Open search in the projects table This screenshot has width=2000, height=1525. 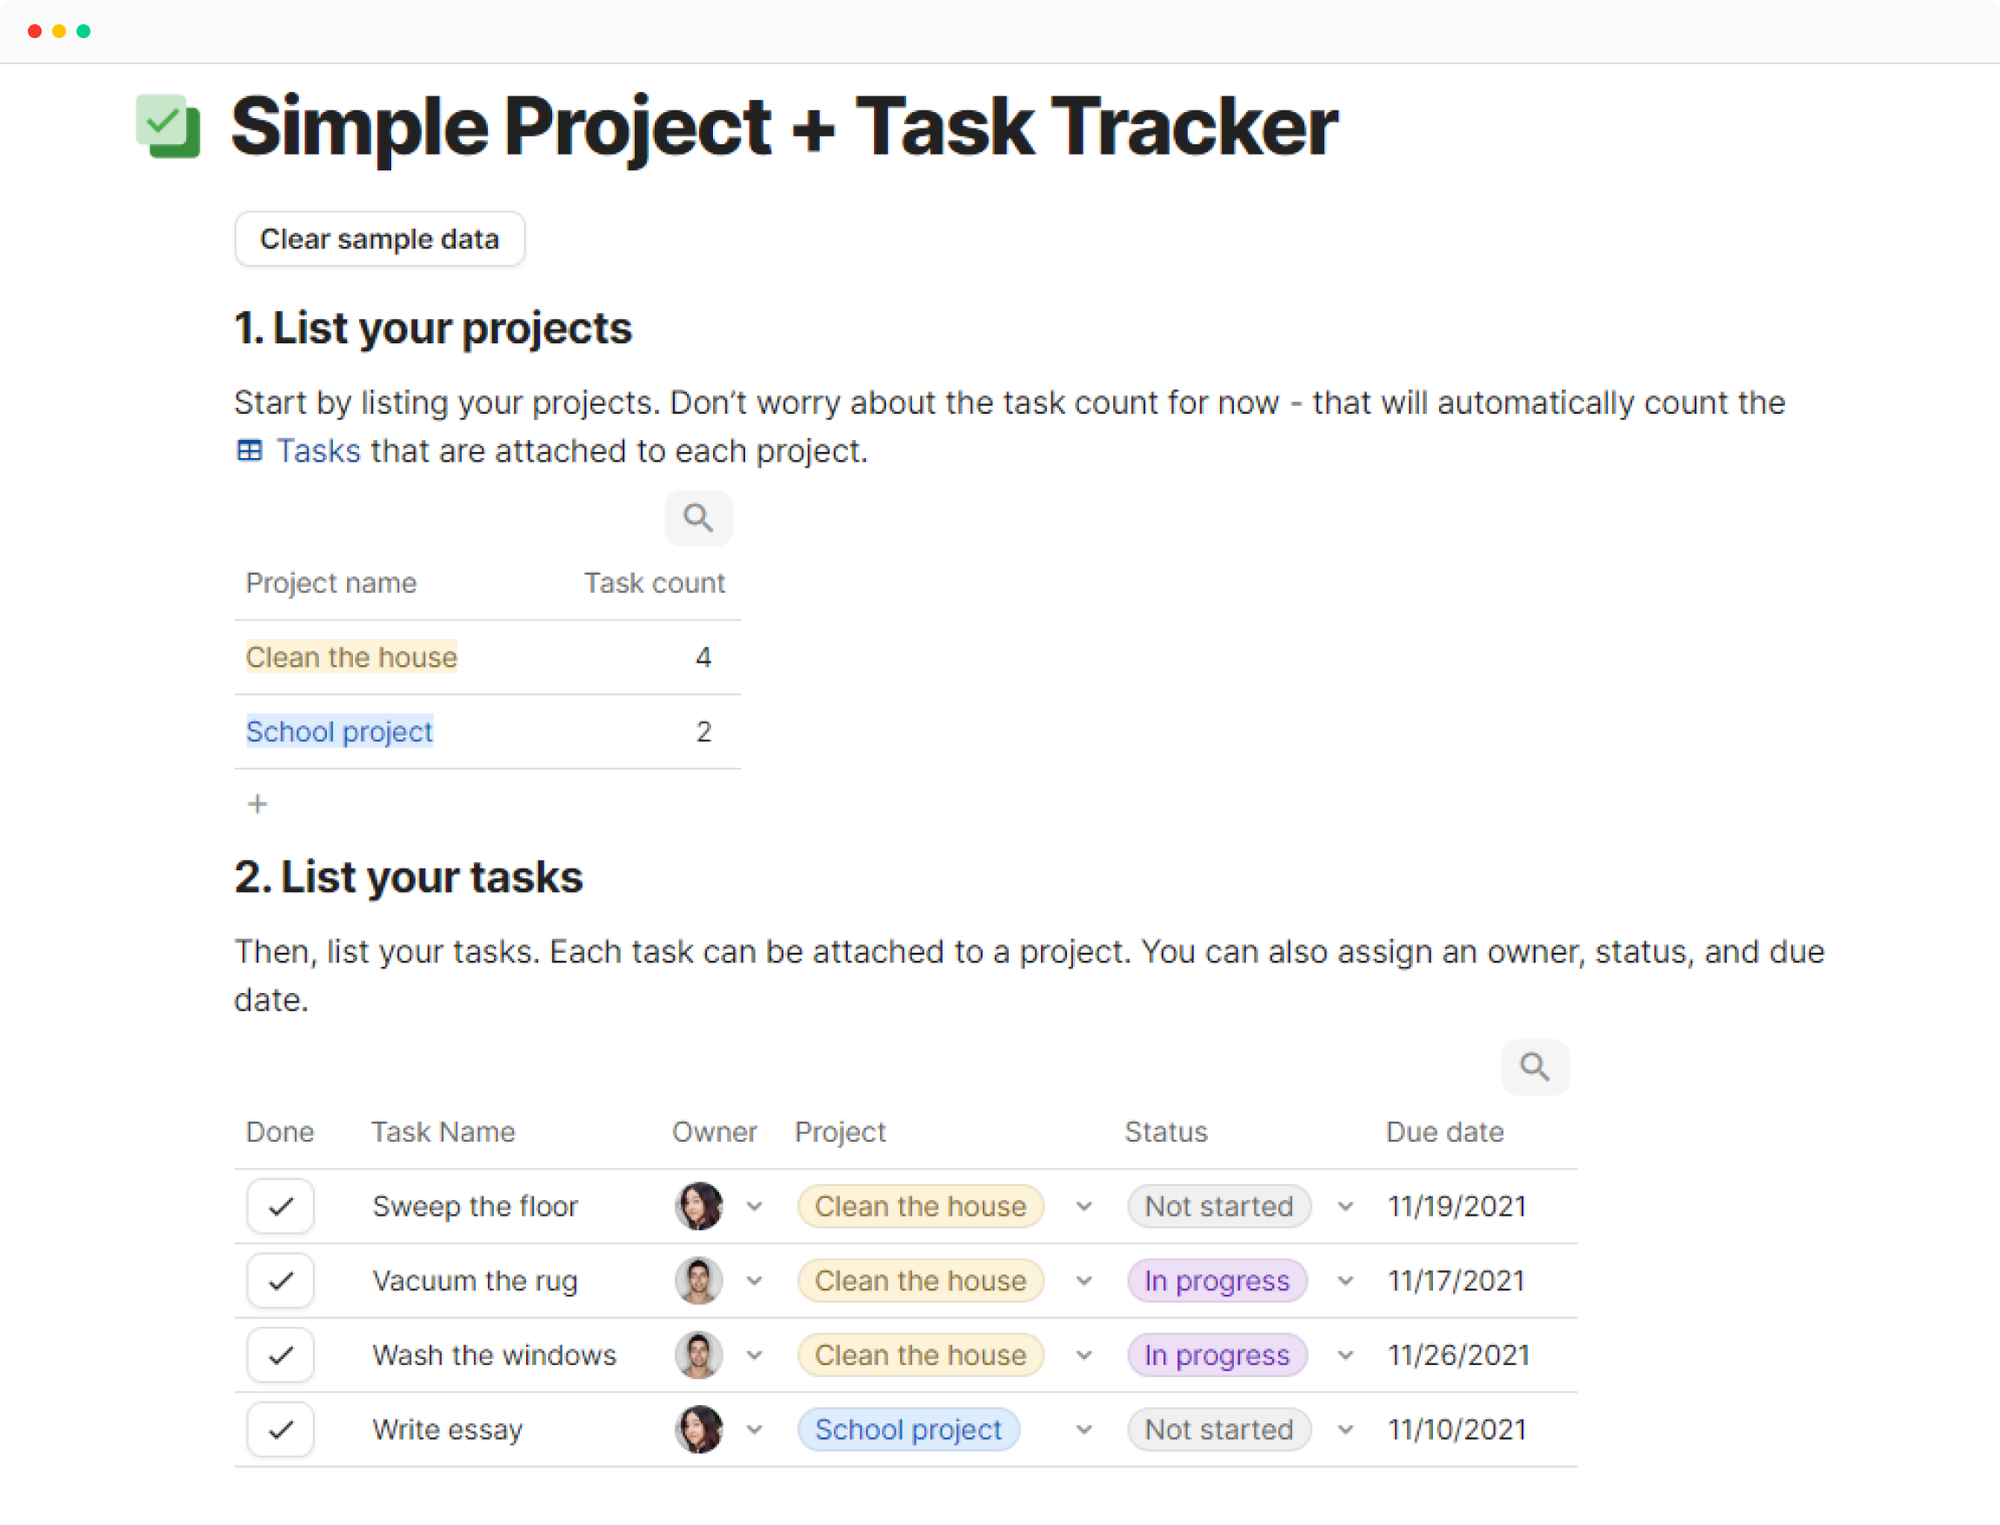click(x=698, y=518)
